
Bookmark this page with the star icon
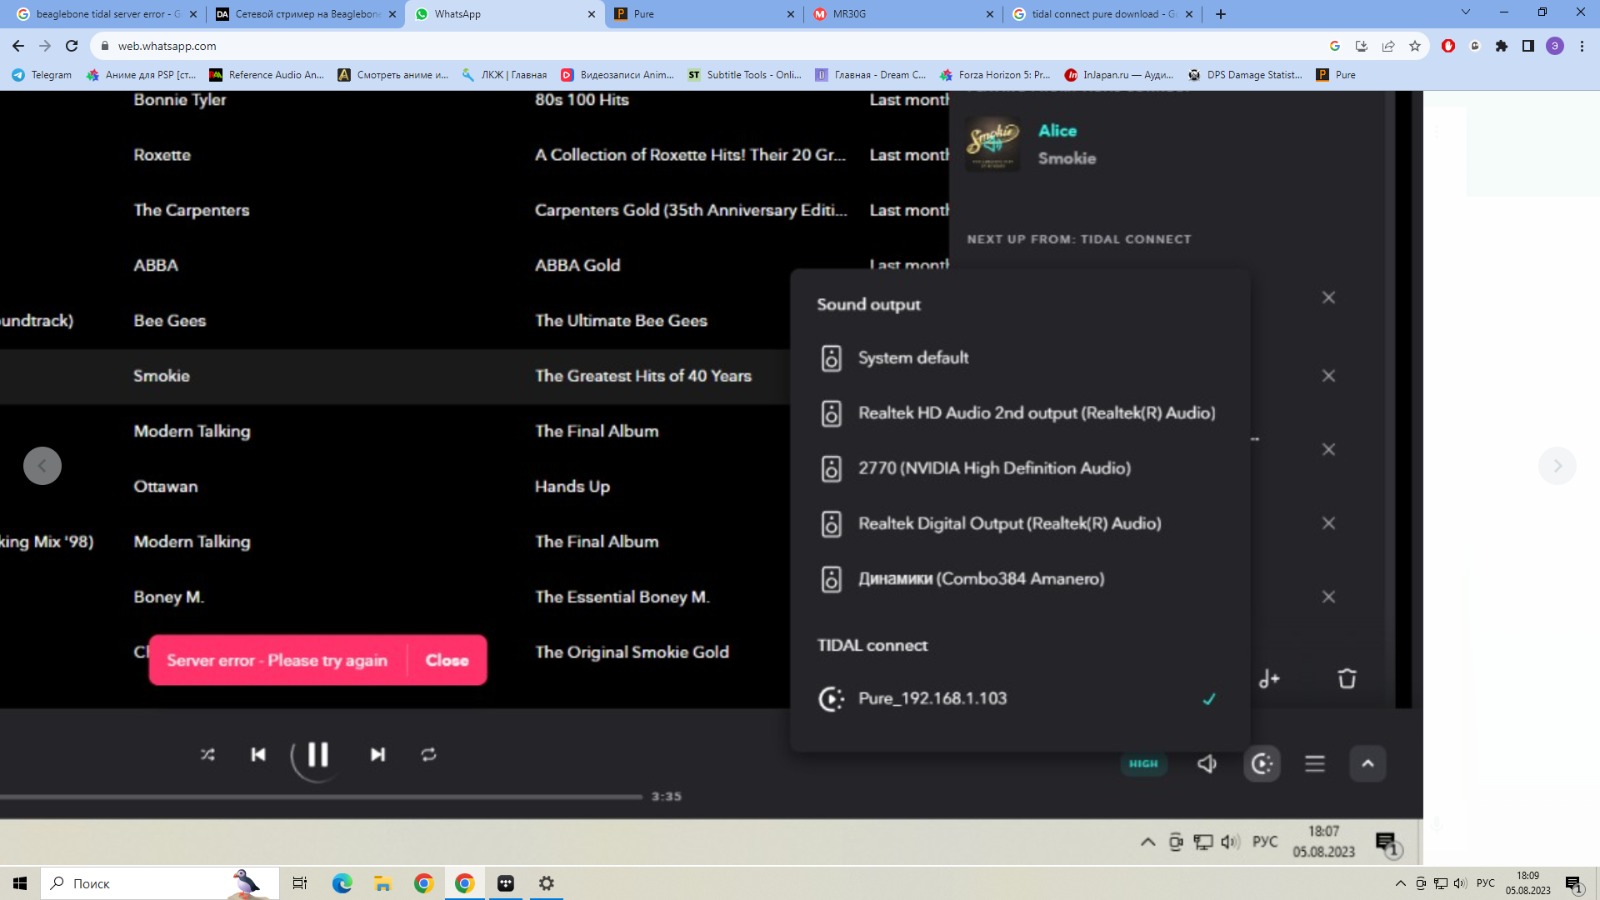(x=1415, y=46)
